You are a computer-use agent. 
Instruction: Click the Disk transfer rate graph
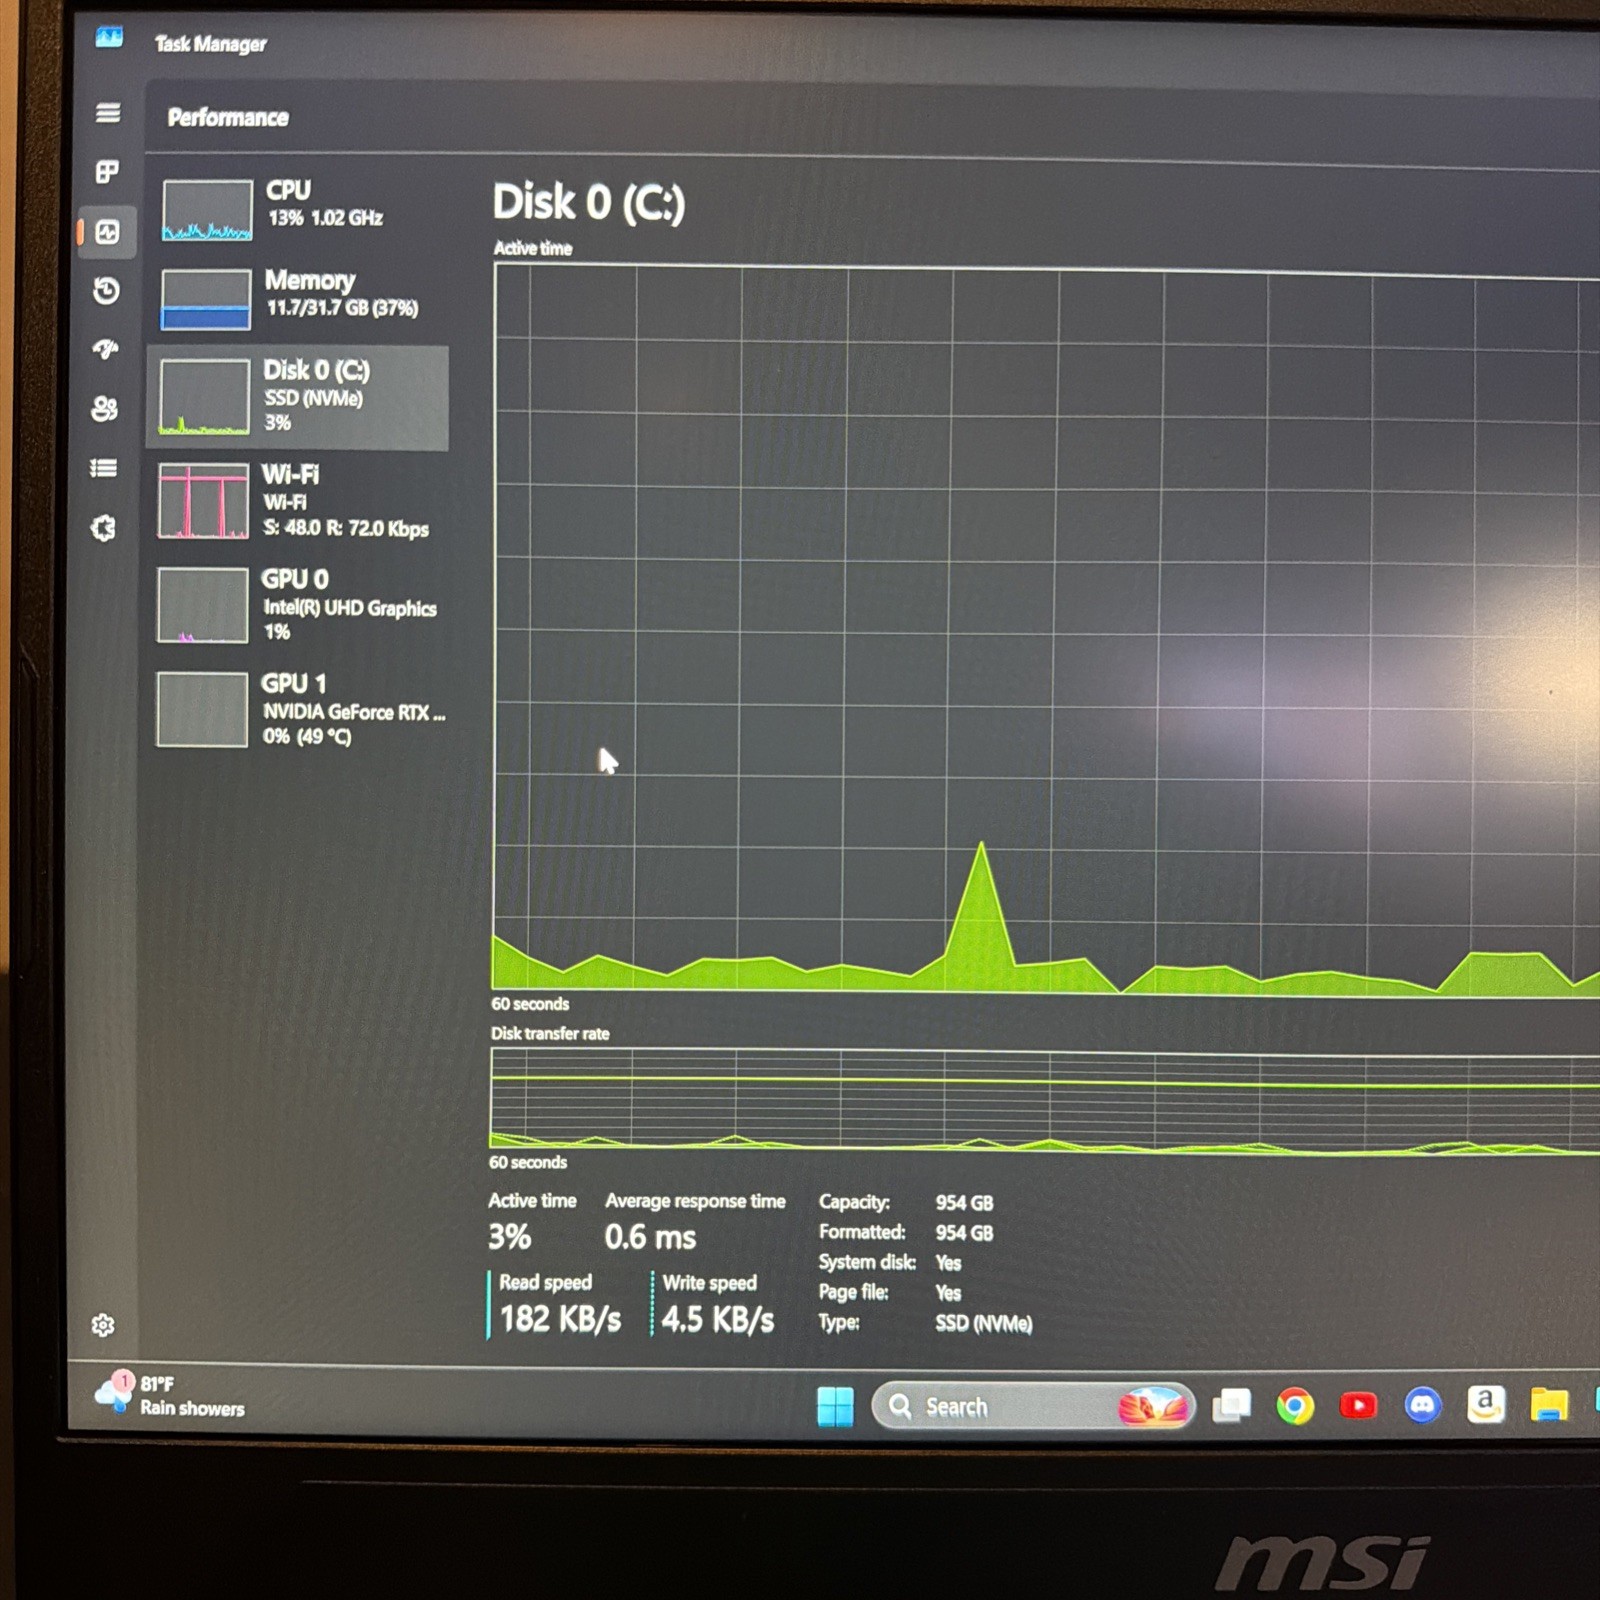1045,1101
